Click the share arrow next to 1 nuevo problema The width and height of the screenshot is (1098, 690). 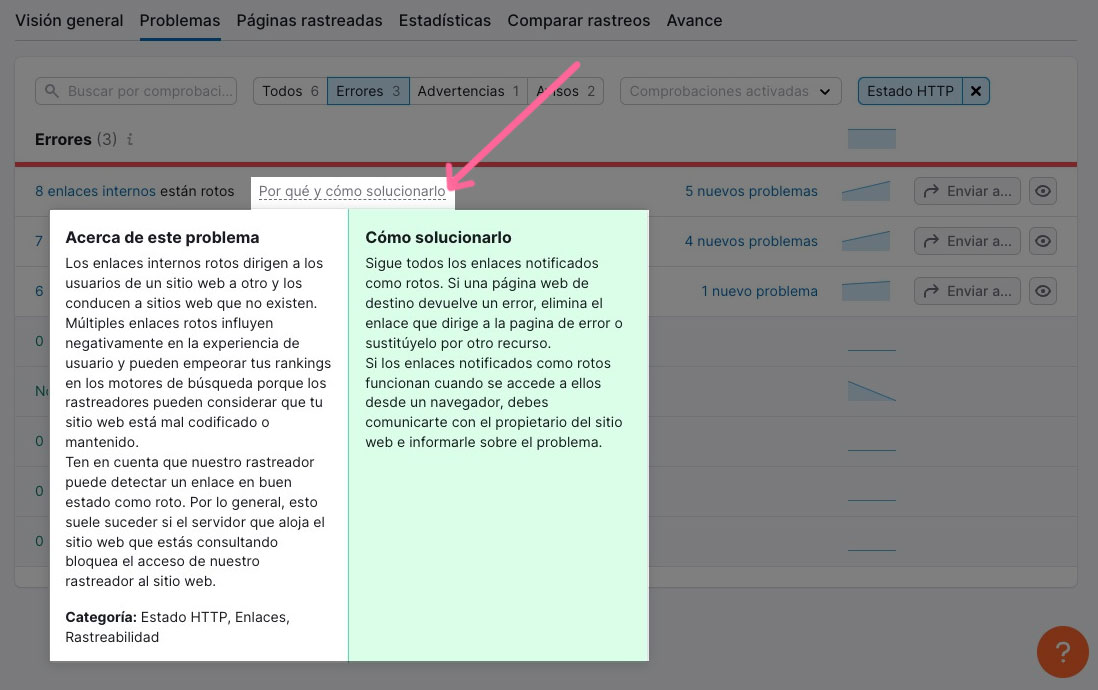point(932,291)
